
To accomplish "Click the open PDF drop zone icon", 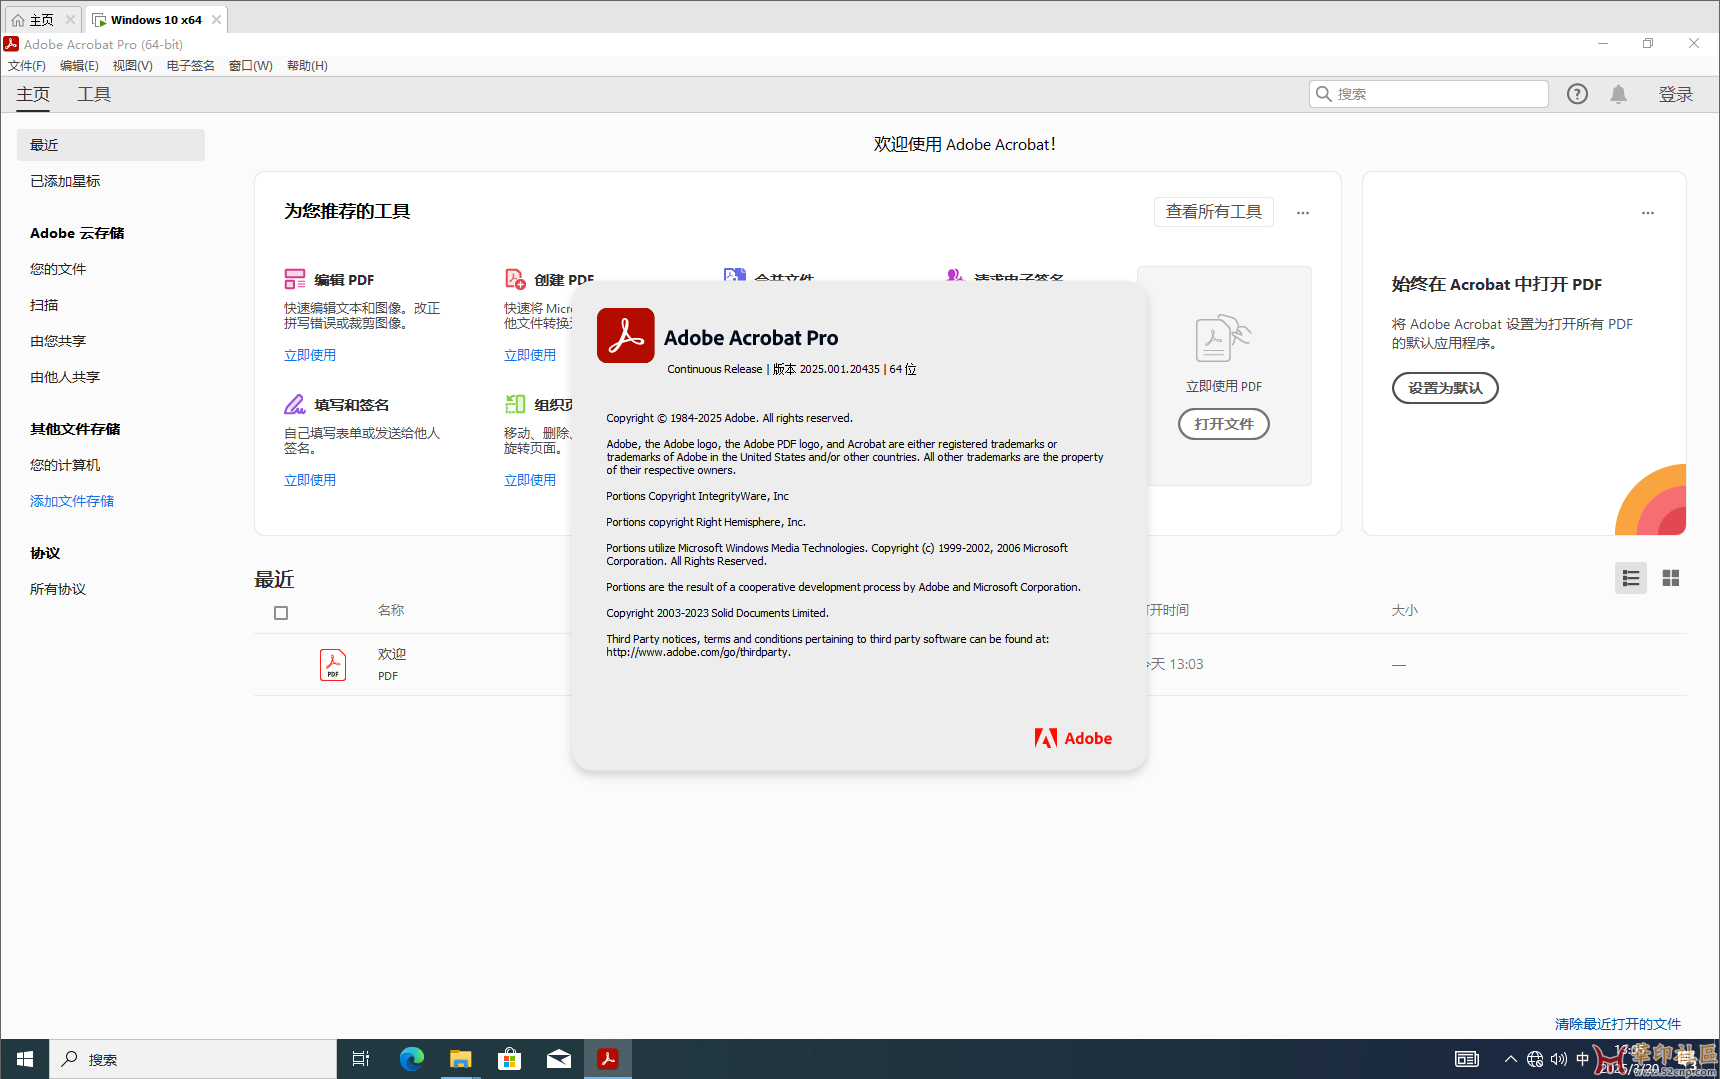I will pos(1223,339).
